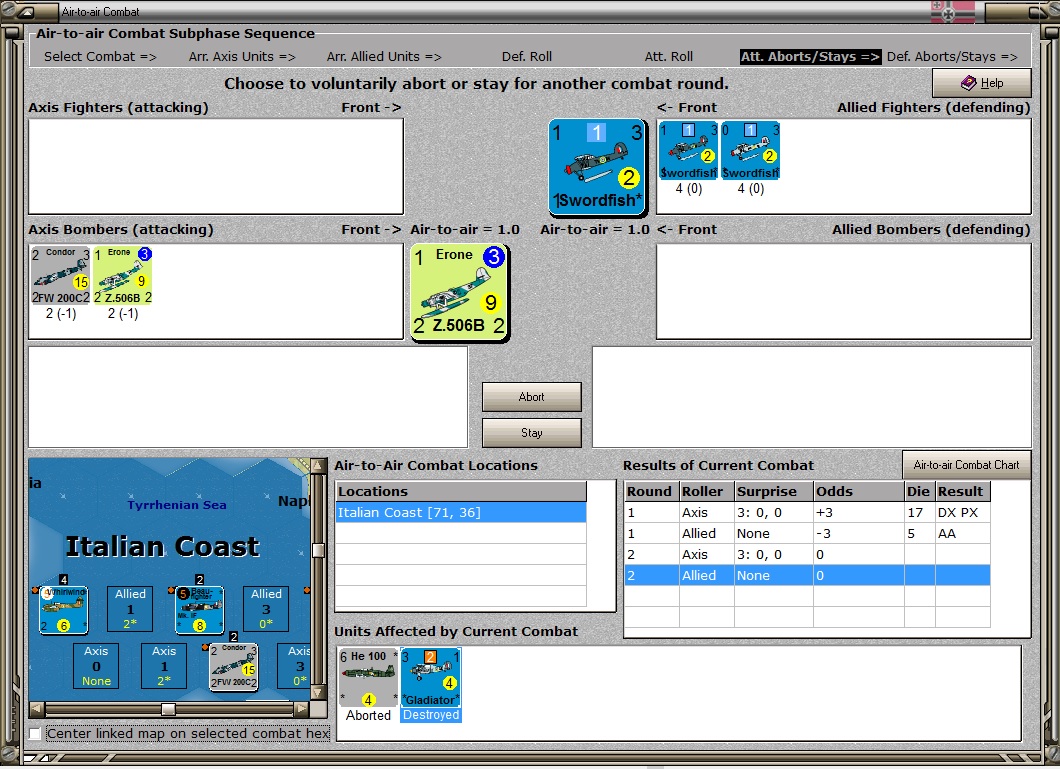This screenshot has width=1060, height=769.
Task: Click the AA result cell
Action: [x=963, y=534]
